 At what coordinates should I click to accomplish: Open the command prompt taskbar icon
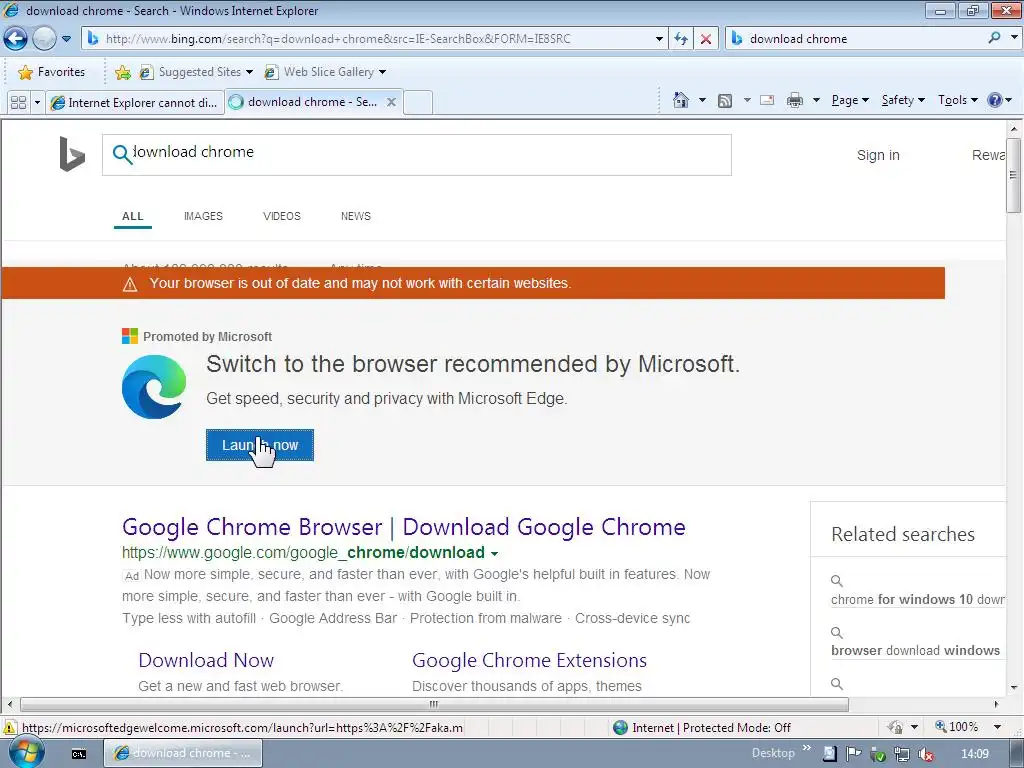pos(78,754)
